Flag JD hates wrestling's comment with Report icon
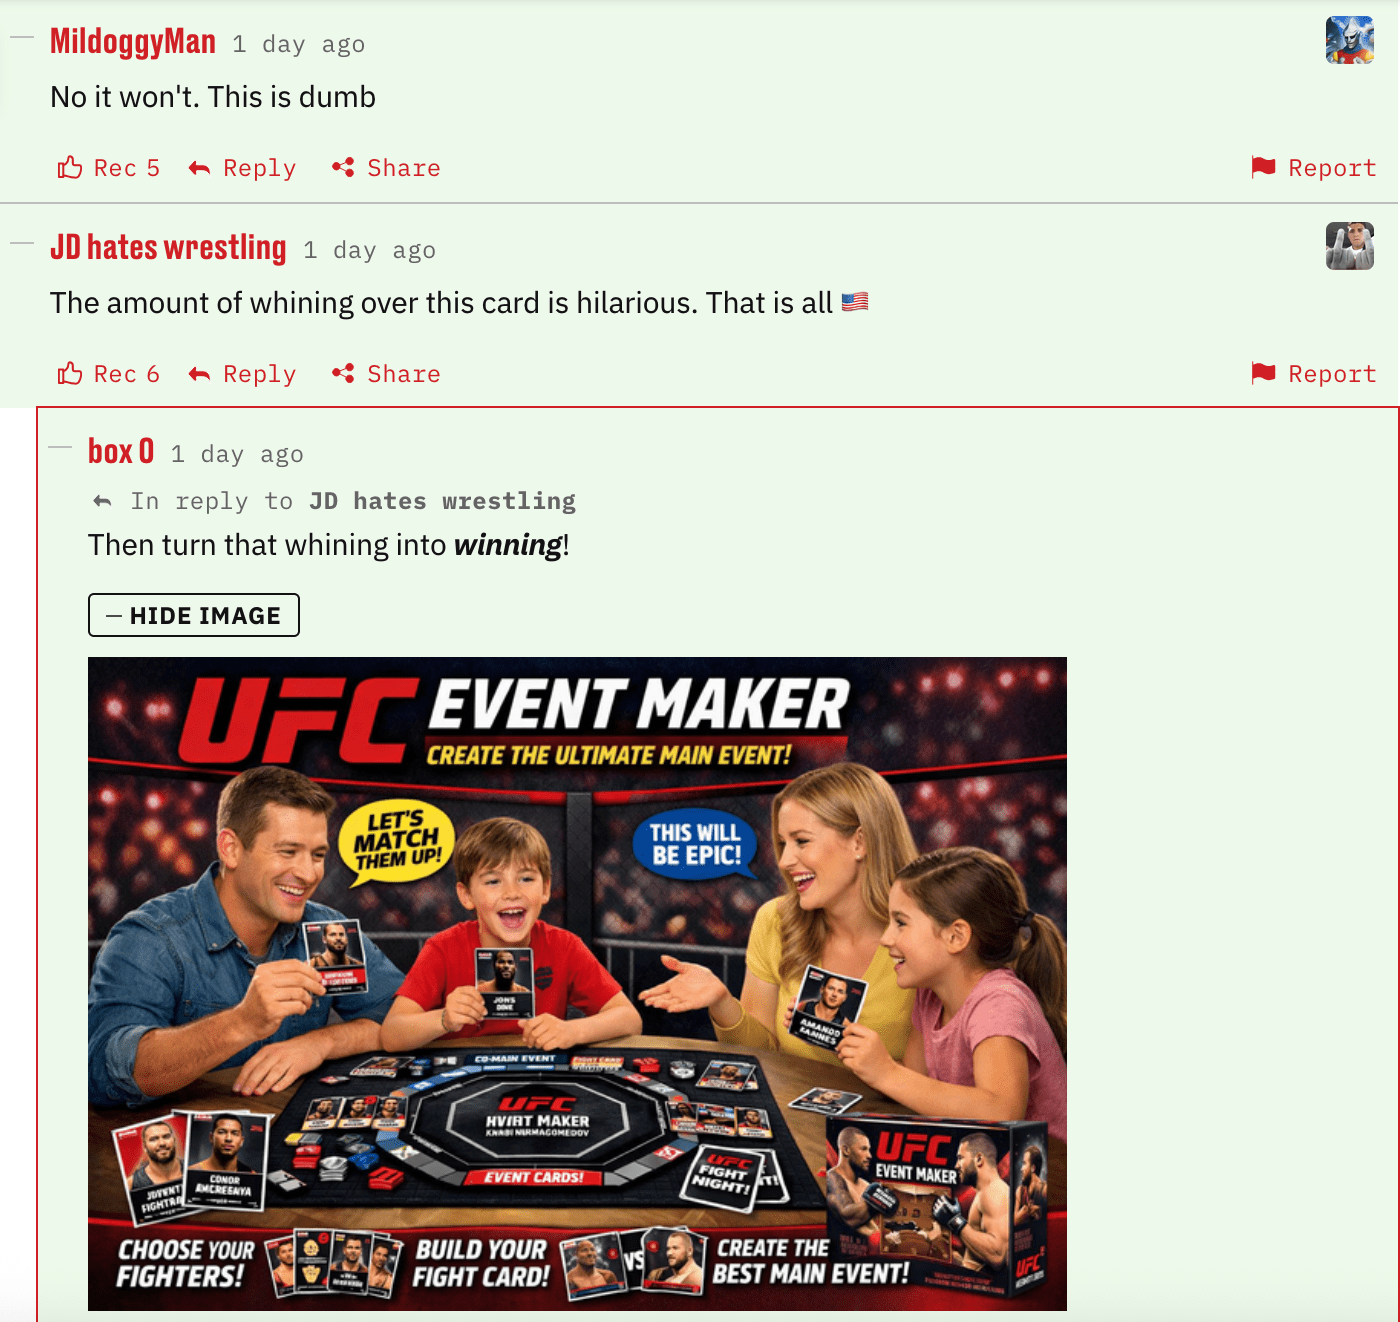Screen dimensions: 1400x1322 tap(1263, 373)
